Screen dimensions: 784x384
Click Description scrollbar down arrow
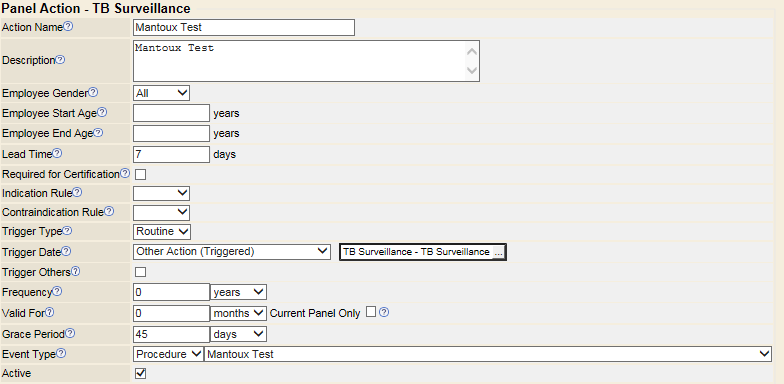click(x=472, y=71)
